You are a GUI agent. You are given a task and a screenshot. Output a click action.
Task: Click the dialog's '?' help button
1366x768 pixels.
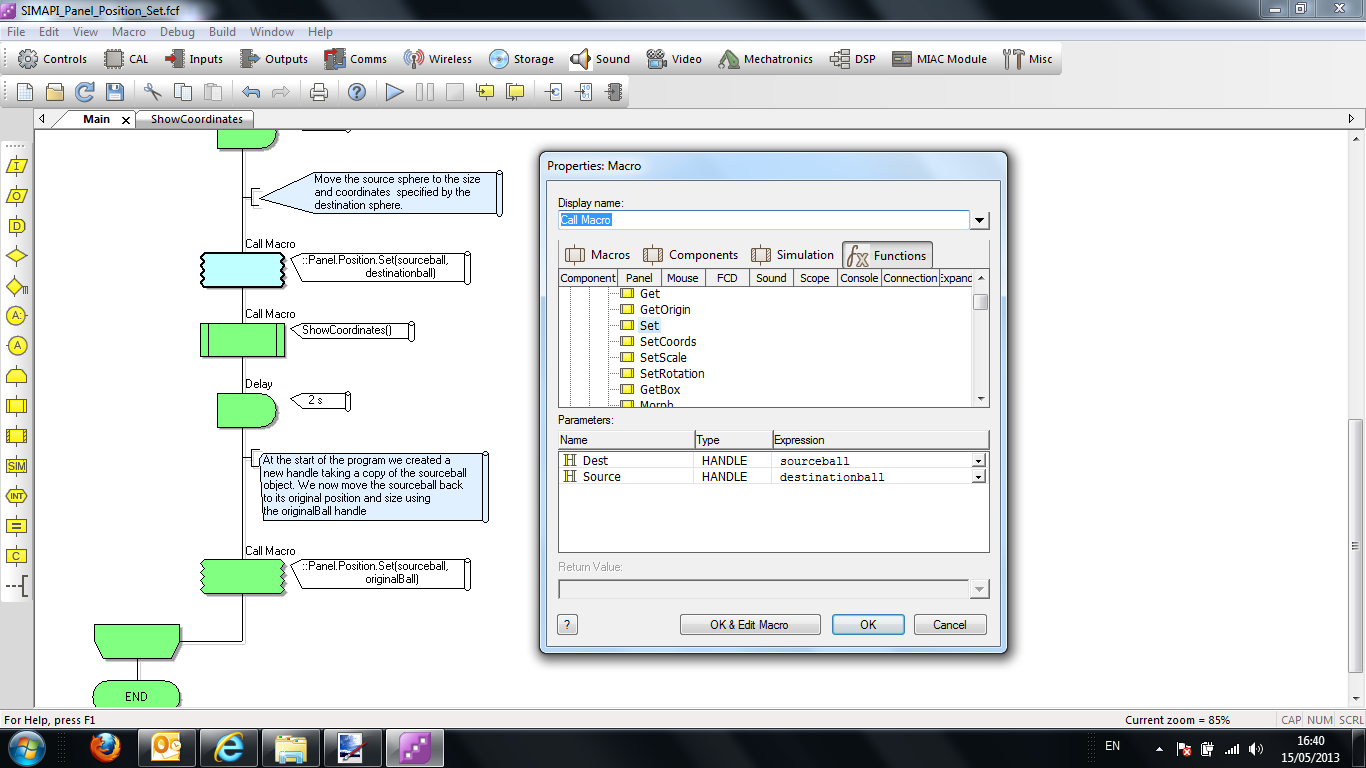(x=568, y=625)
